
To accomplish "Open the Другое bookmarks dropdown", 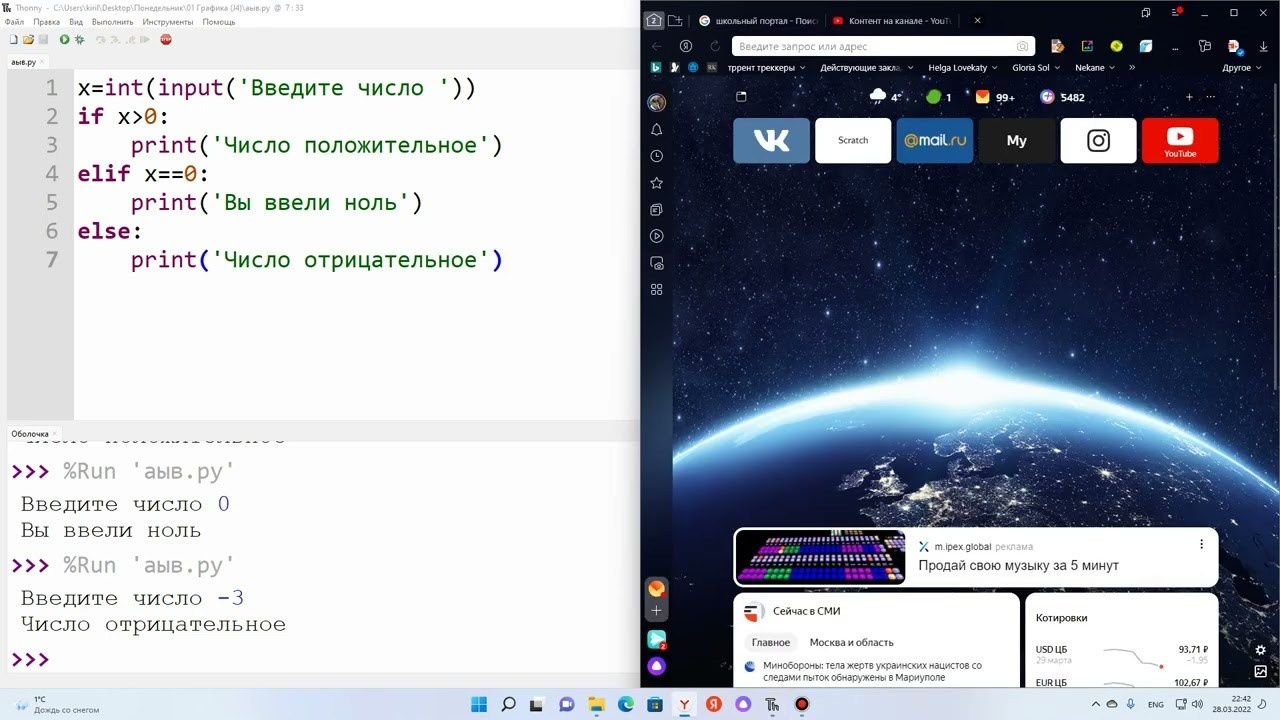I will point(1241,68).
